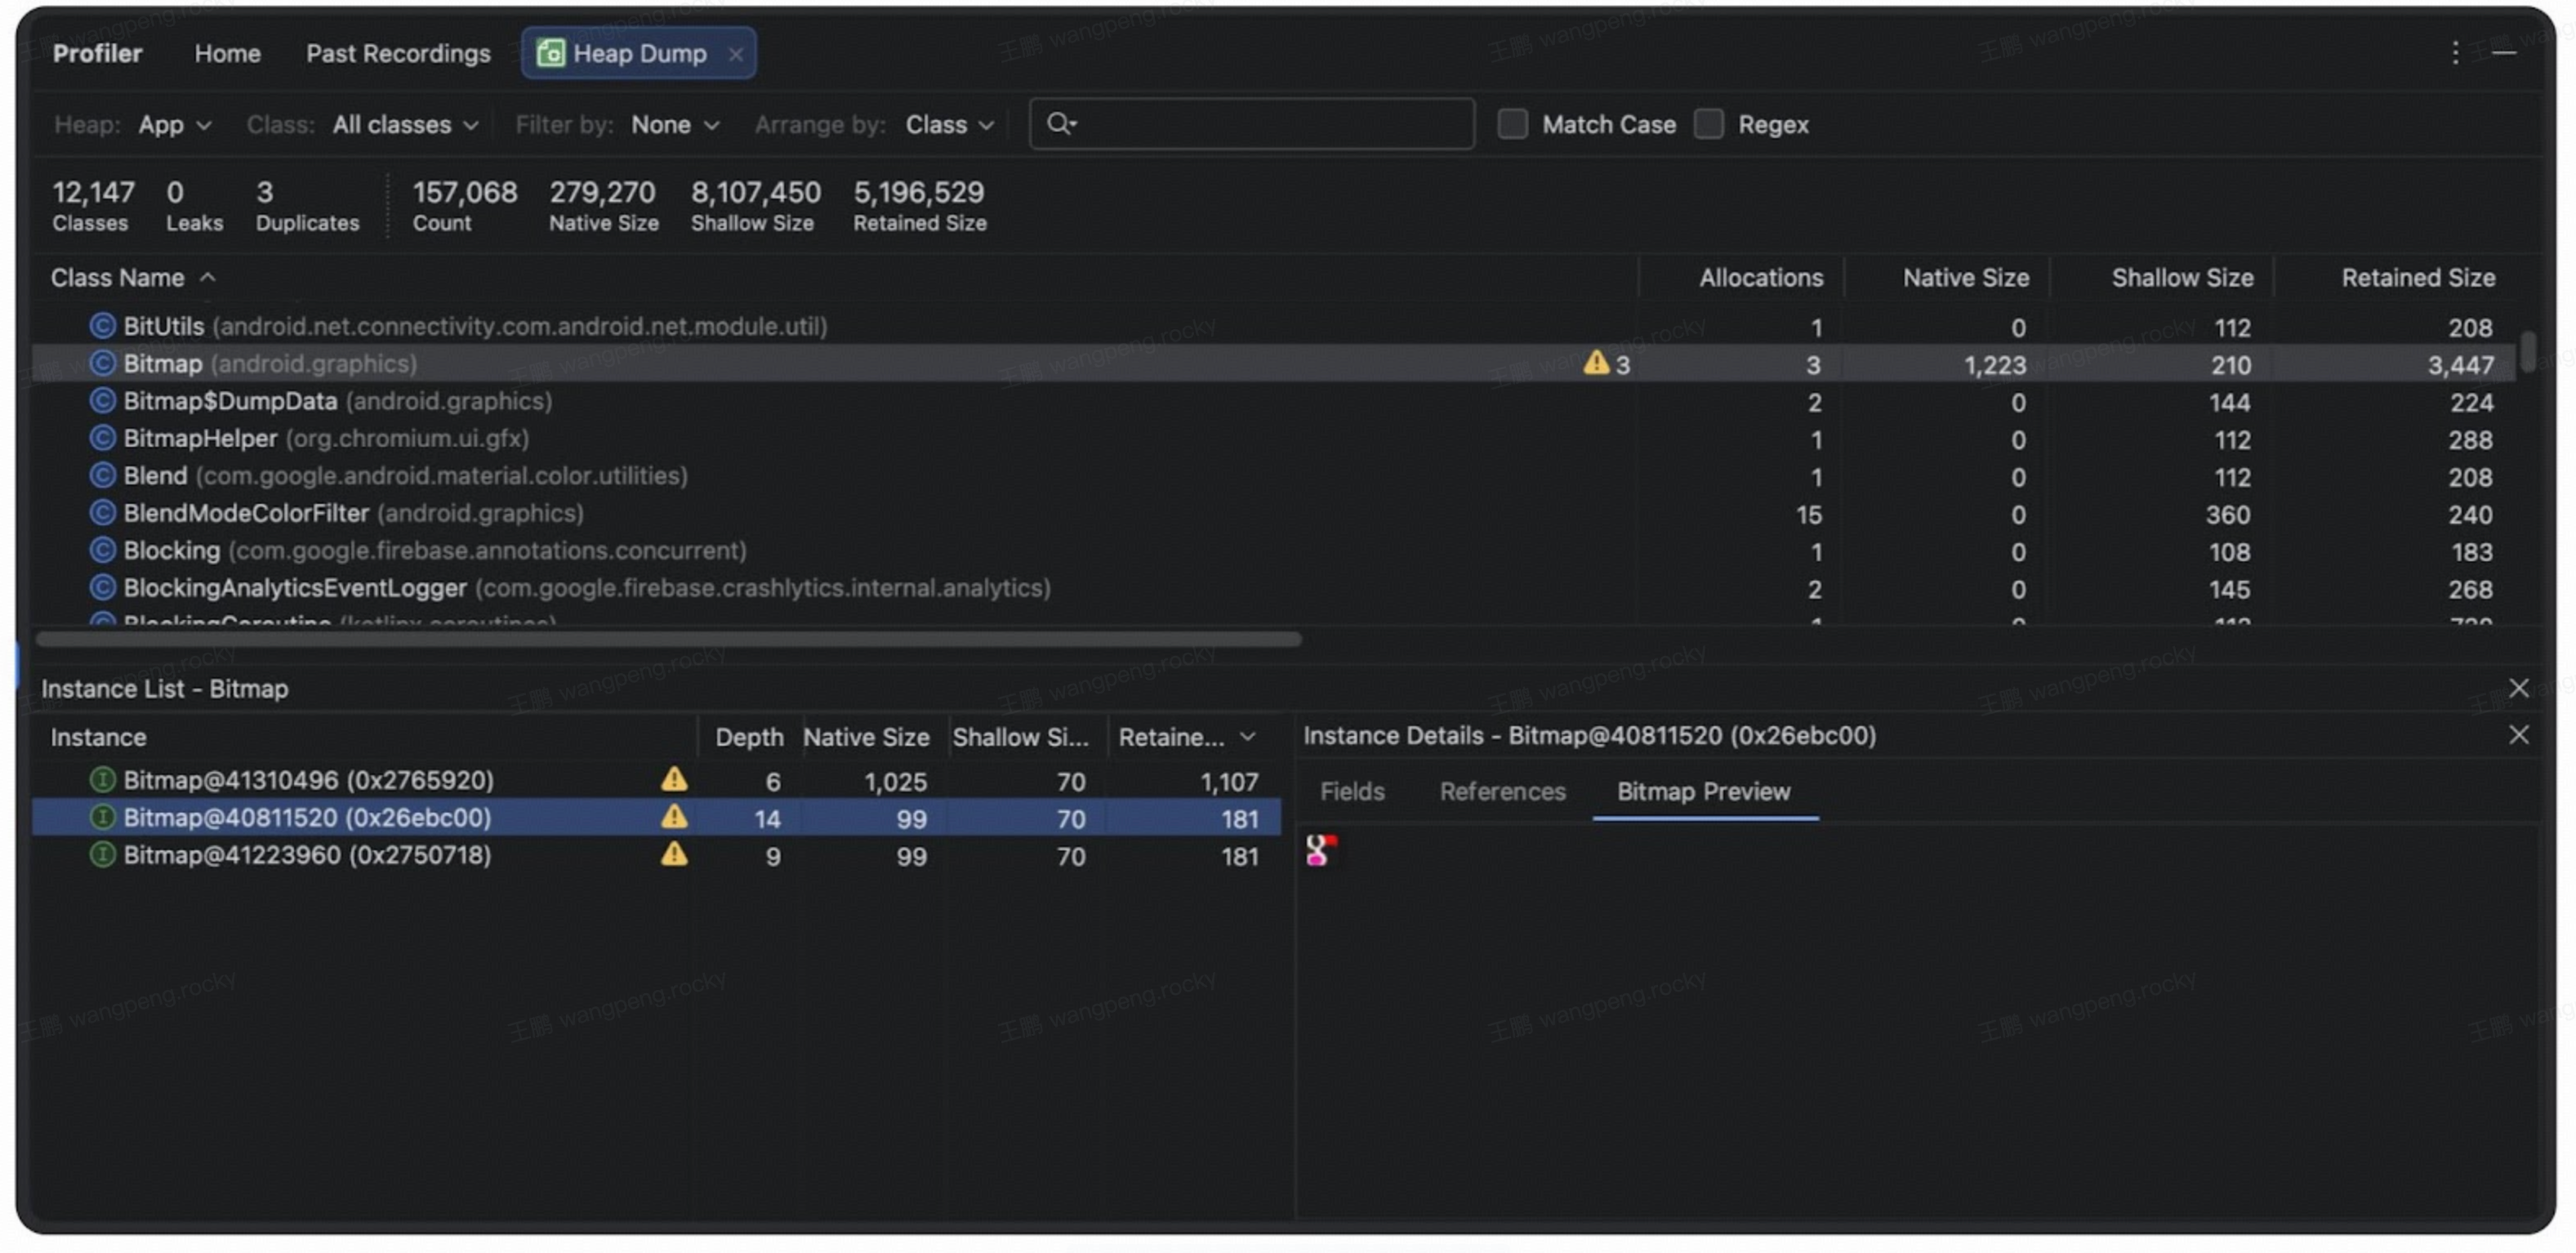Switch to the References tab
The width and height of the screenshot is (2576, 1253).
point(1502,791)
